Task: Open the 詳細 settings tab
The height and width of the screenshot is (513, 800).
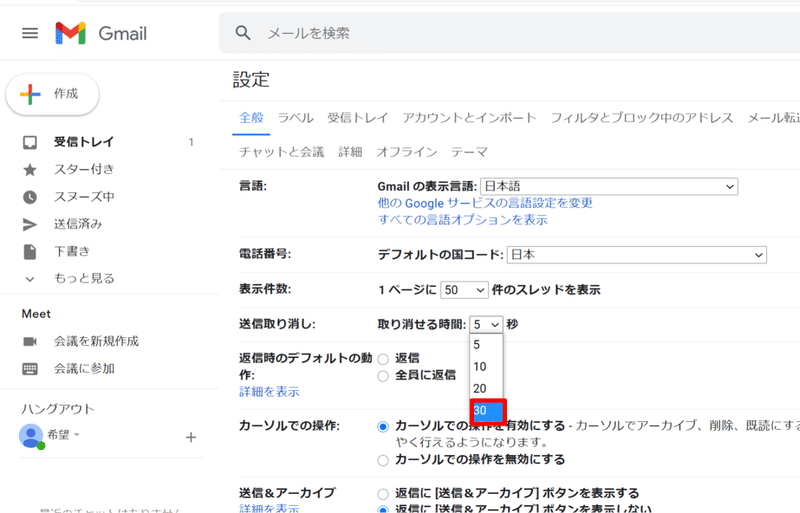Action: pos(350,152)
